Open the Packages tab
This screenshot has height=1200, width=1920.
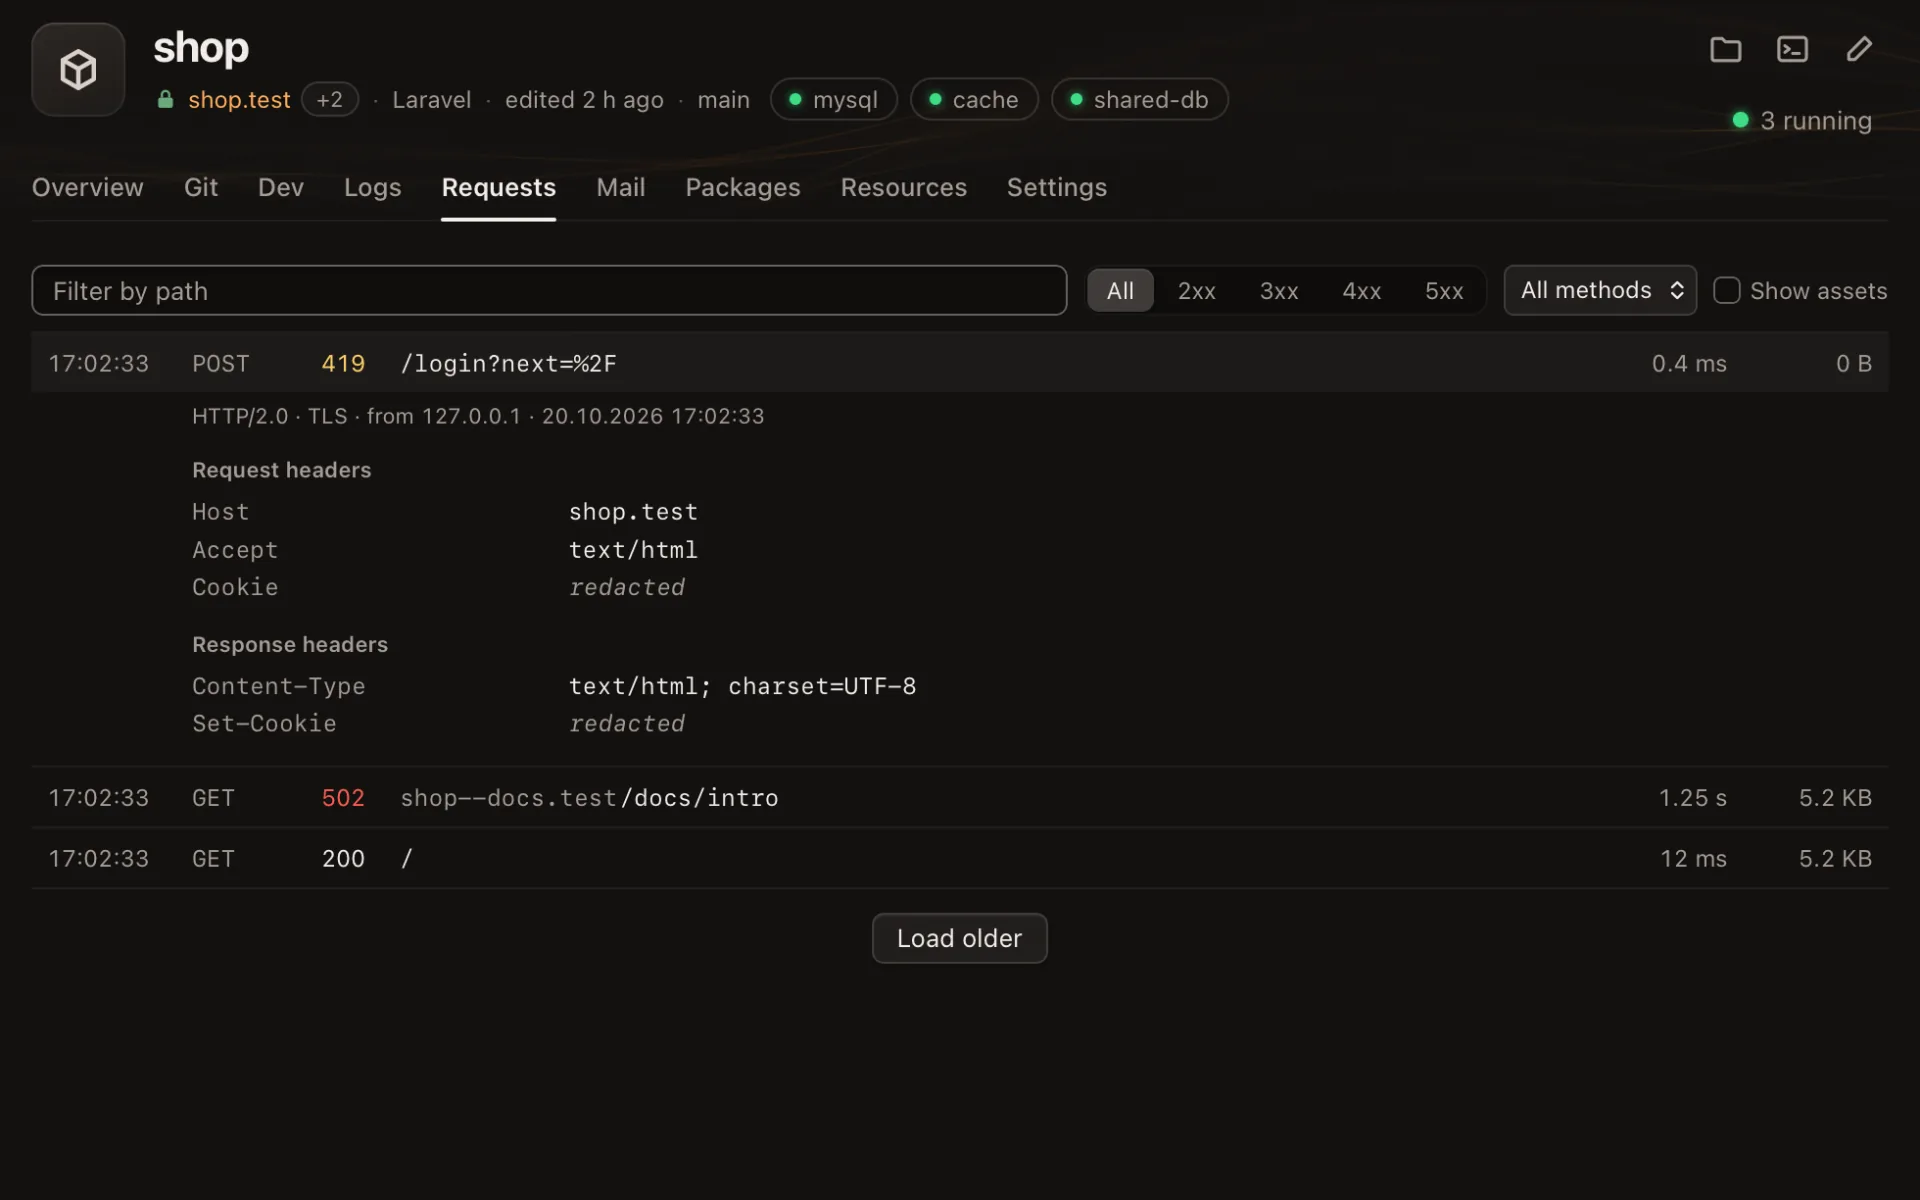(743, 187)
